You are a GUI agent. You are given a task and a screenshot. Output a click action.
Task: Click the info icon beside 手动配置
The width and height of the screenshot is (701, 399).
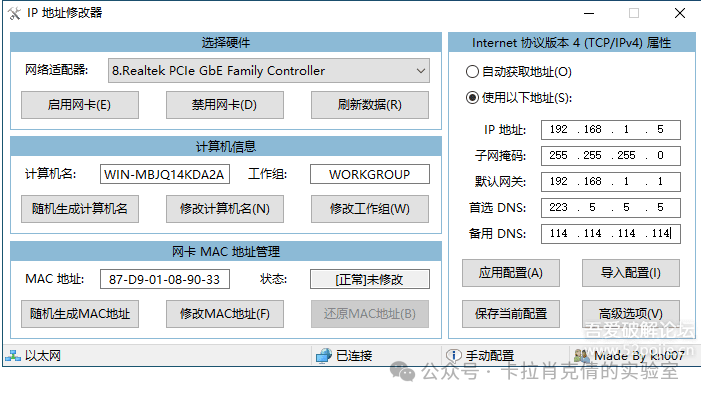coord(454,356)
